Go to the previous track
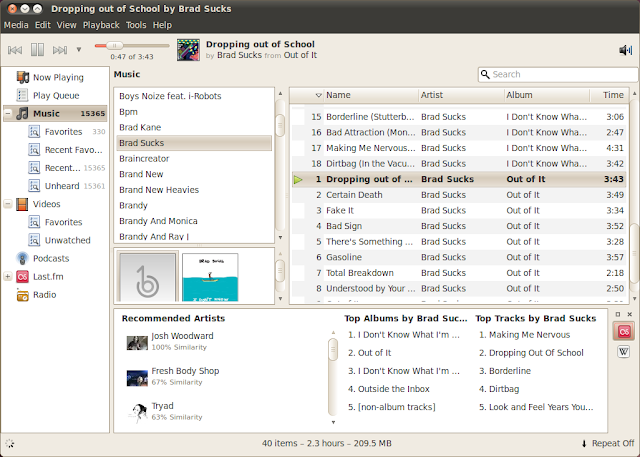 [15, 50]
